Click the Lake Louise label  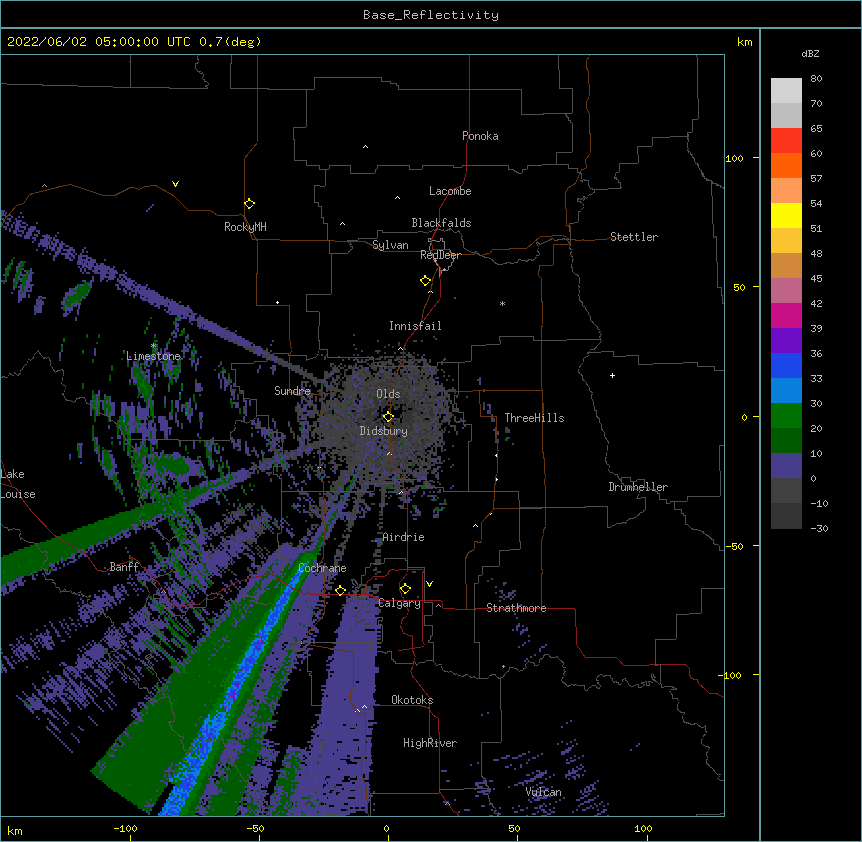[x=18, y=484]
